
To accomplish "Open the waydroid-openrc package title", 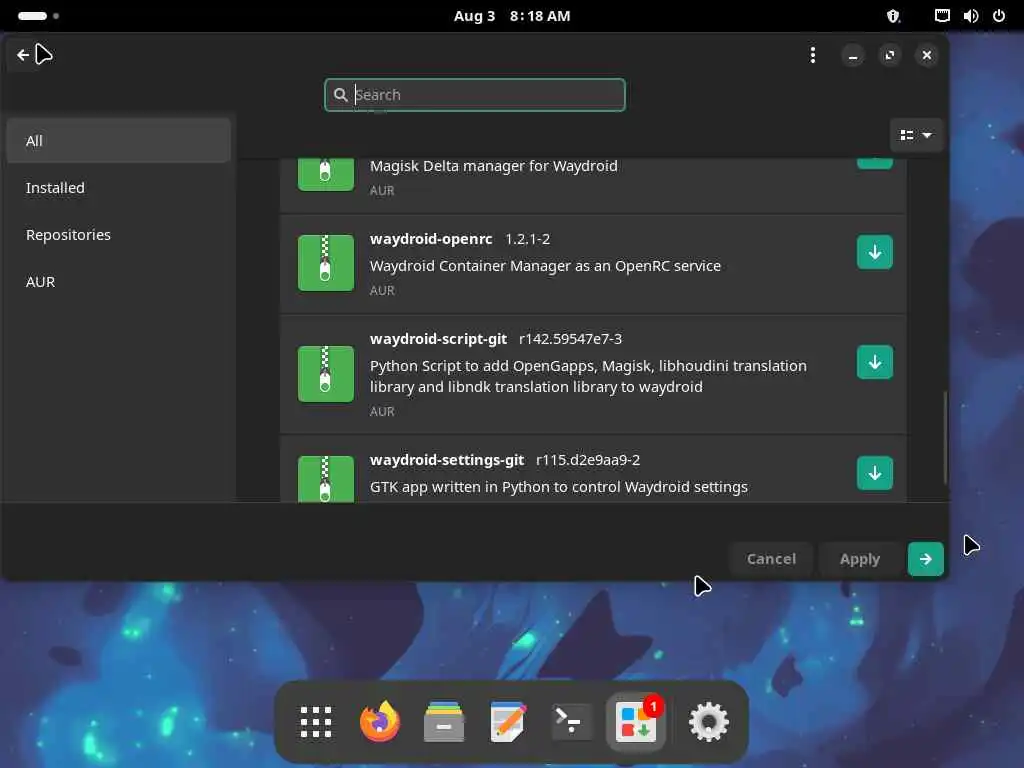I will pyautogui.click(x=431, y=239).
